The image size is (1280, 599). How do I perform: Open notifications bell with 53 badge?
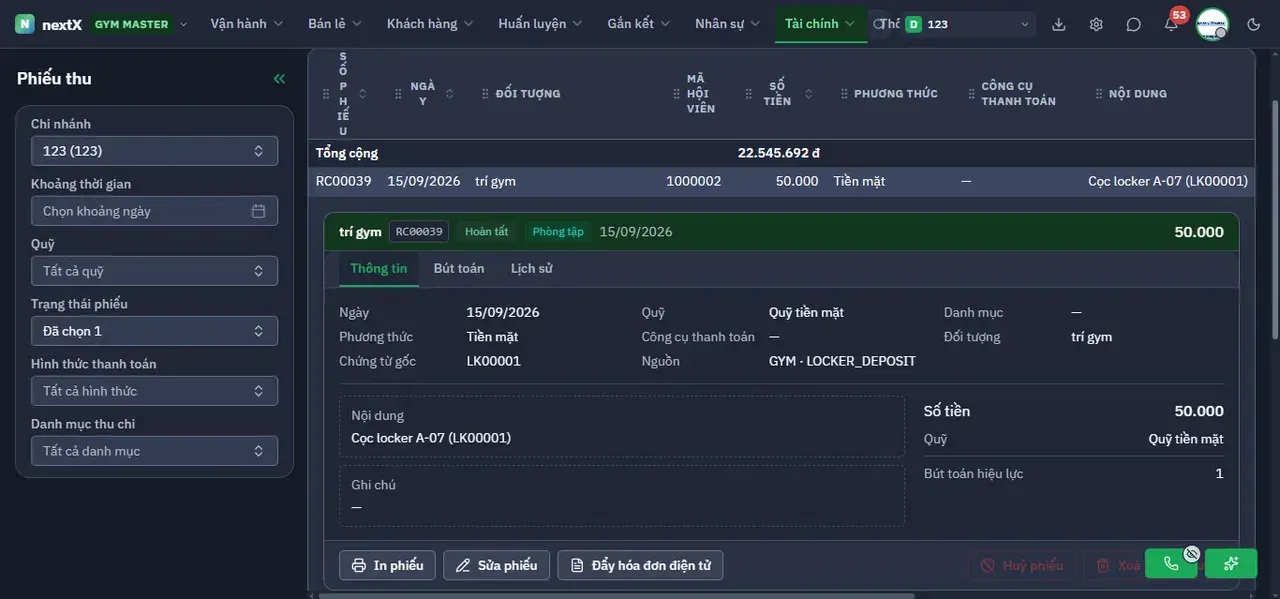click(1171, 24)
